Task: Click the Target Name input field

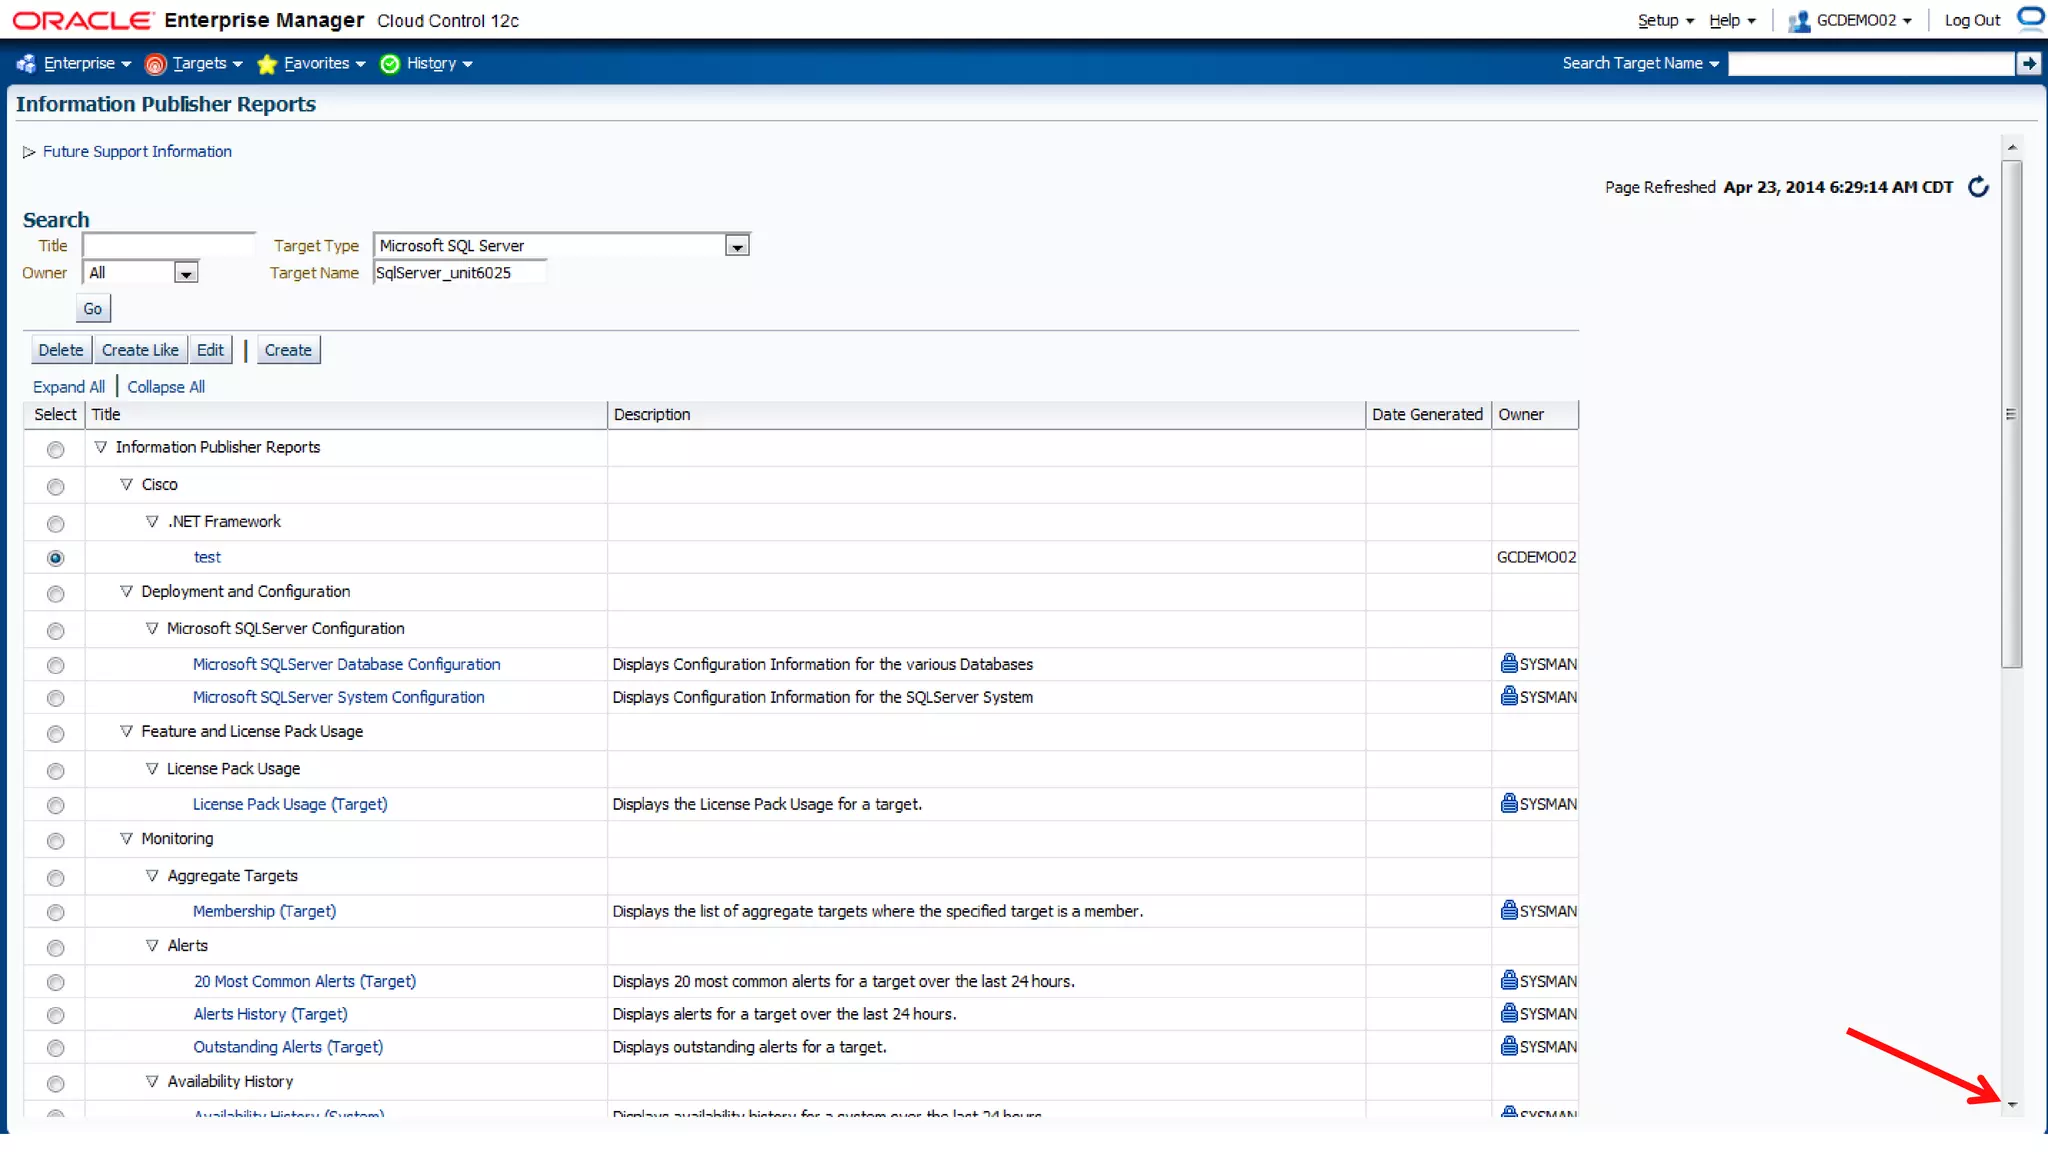Action: [460, 272]
